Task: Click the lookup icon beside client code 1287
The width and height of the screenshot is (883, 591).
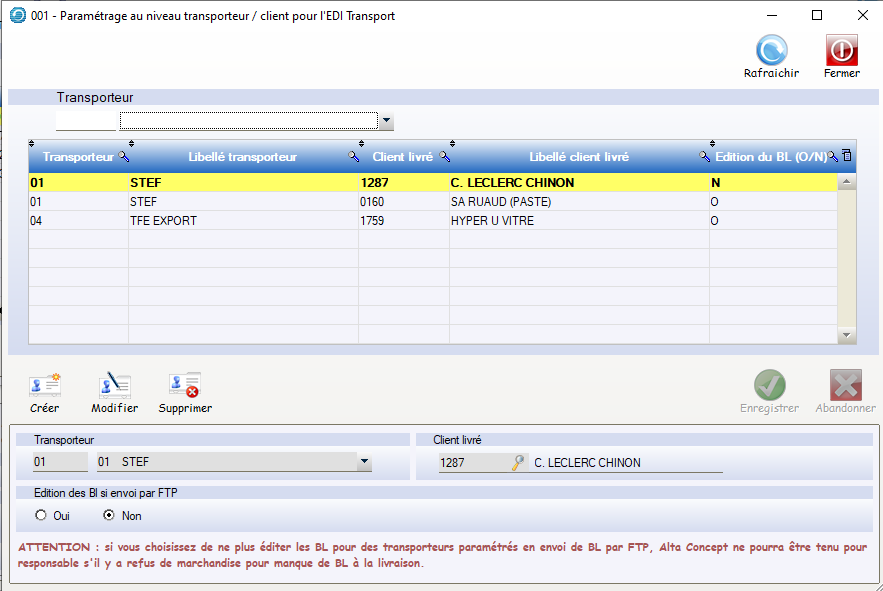Action: pos(518,462)
